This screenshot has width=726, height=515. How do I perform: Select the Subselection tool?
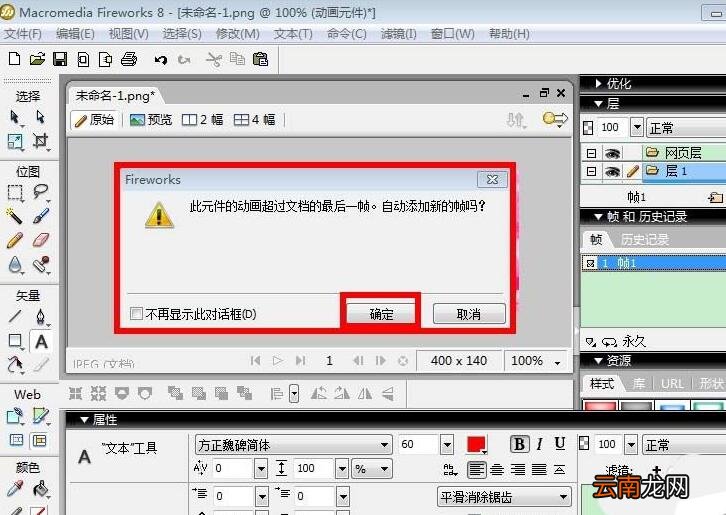(x=41, y=117)
